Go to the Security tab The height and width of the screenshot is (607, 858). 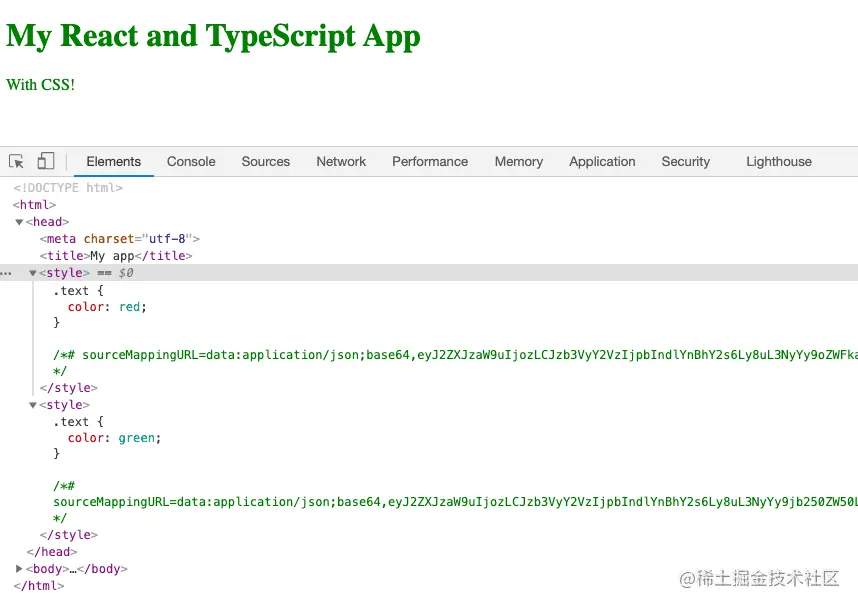[x=685, y=161]
